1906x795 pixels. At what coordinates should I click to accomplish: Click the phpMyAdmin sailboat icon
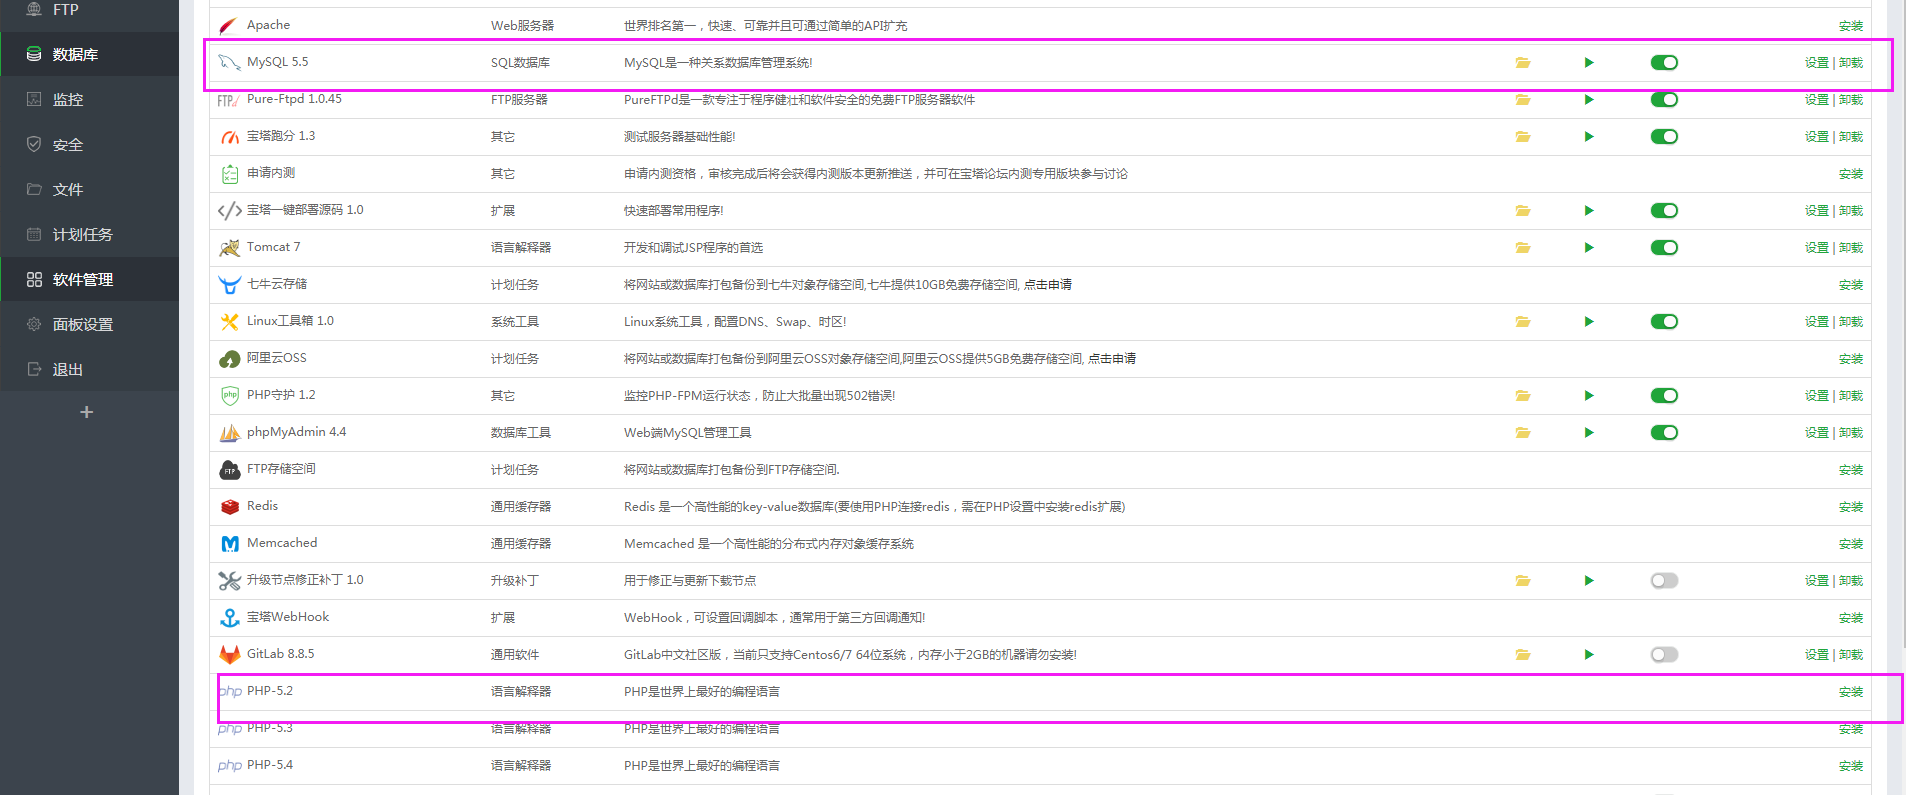coord(229,433)
